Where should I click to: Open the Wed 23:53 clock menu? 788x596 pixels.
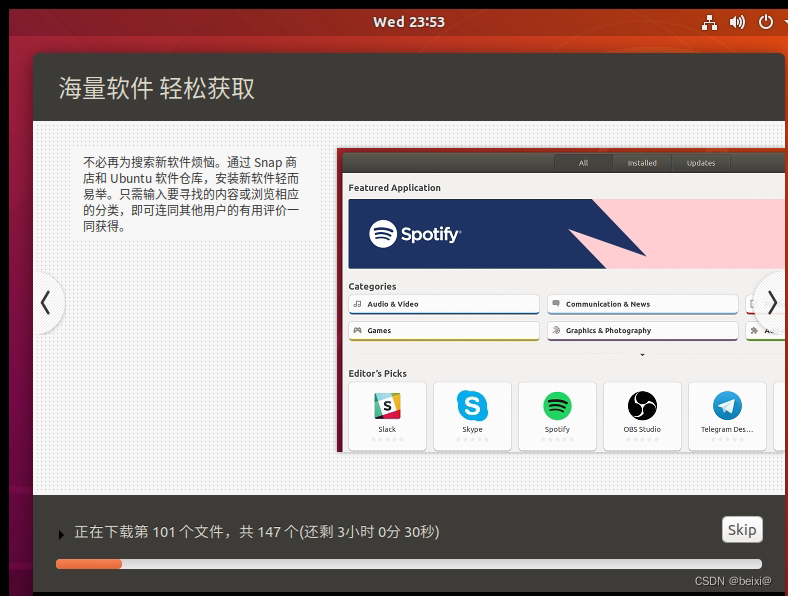click(409, 22)
